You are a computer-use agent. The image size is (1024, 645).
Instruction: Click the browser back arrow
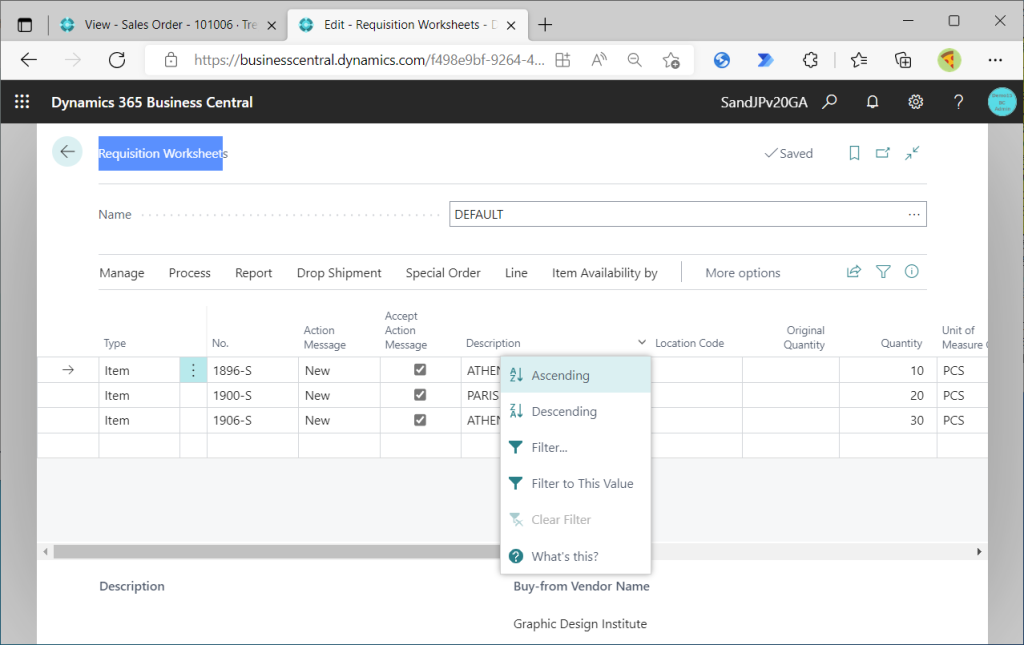click(x=29, y=60)
